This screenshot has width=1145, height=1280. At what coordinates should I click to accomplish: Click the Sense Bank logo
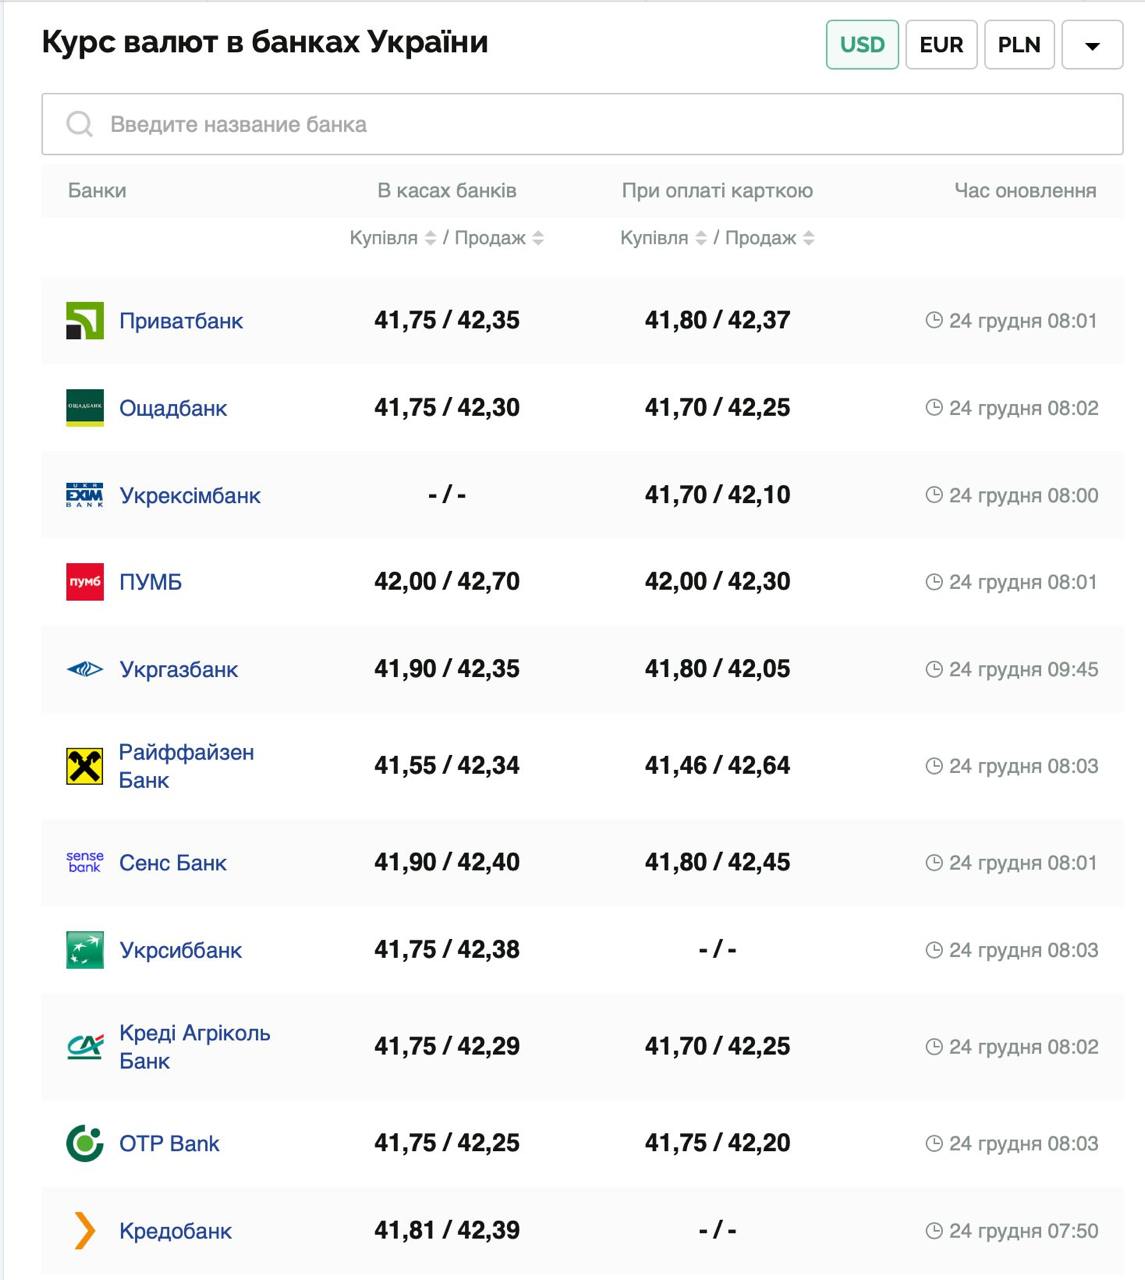[x=85, y=862]
